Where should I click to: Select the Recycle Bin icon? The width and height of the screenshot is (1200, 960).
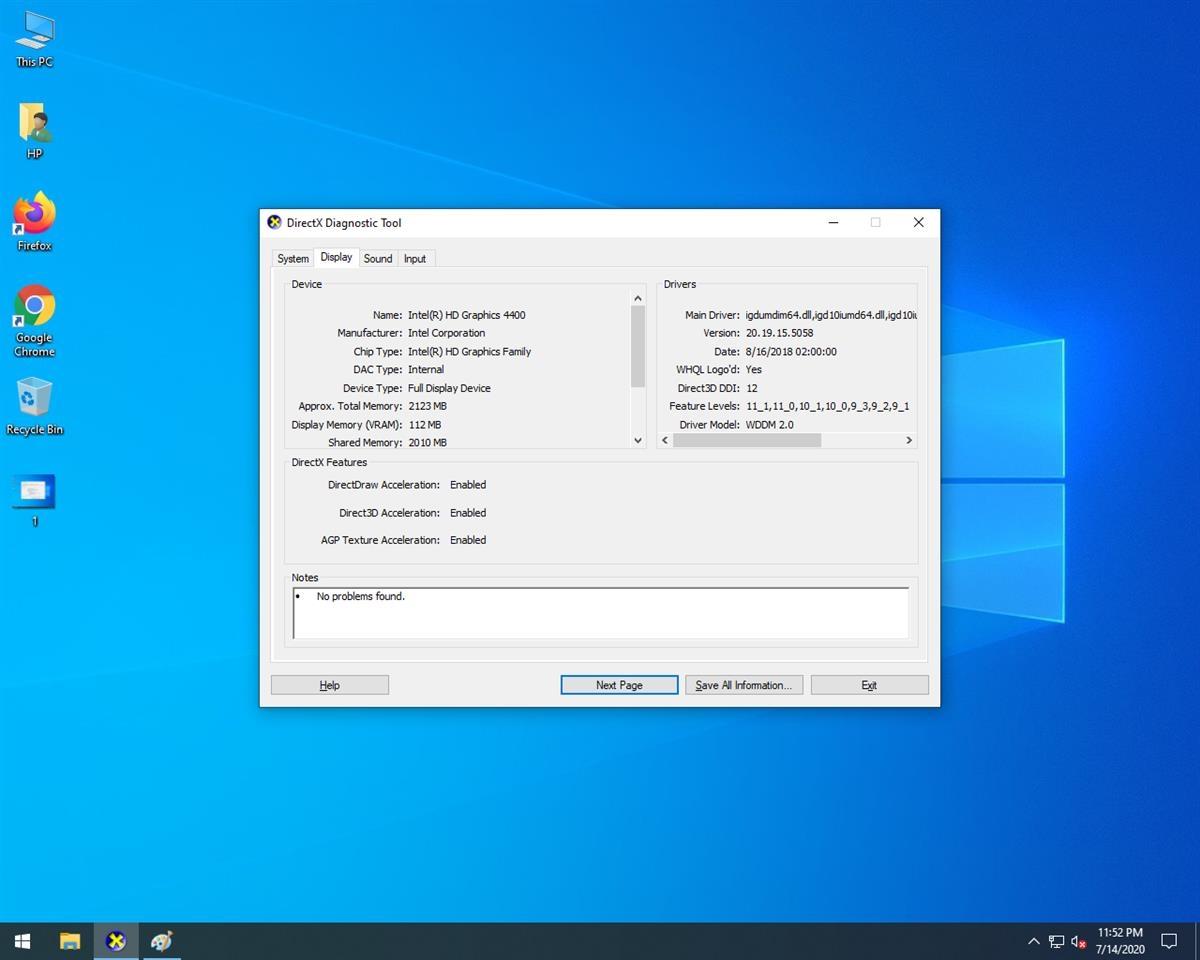tap(34, 406)
